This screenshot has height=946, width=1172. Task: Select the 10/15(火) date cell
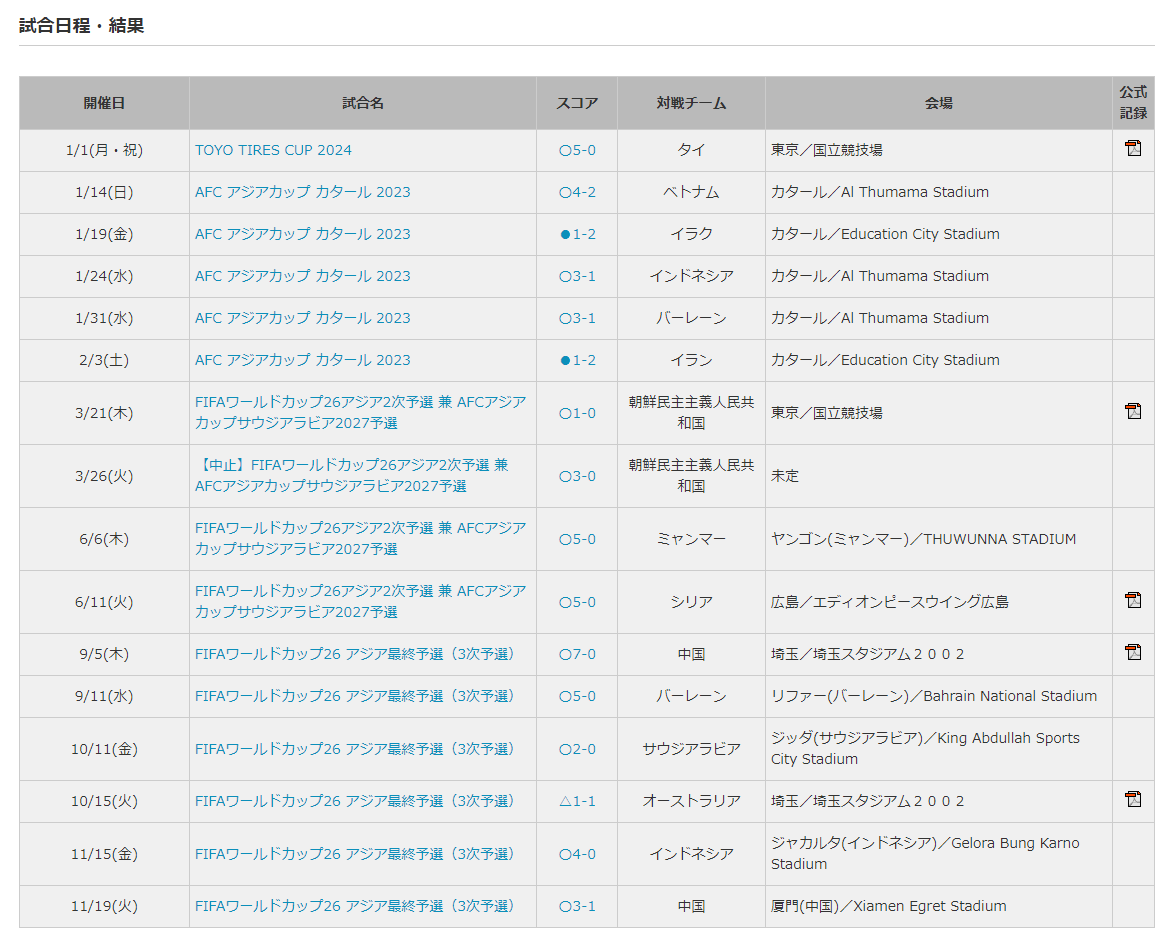tap(104, 801)
